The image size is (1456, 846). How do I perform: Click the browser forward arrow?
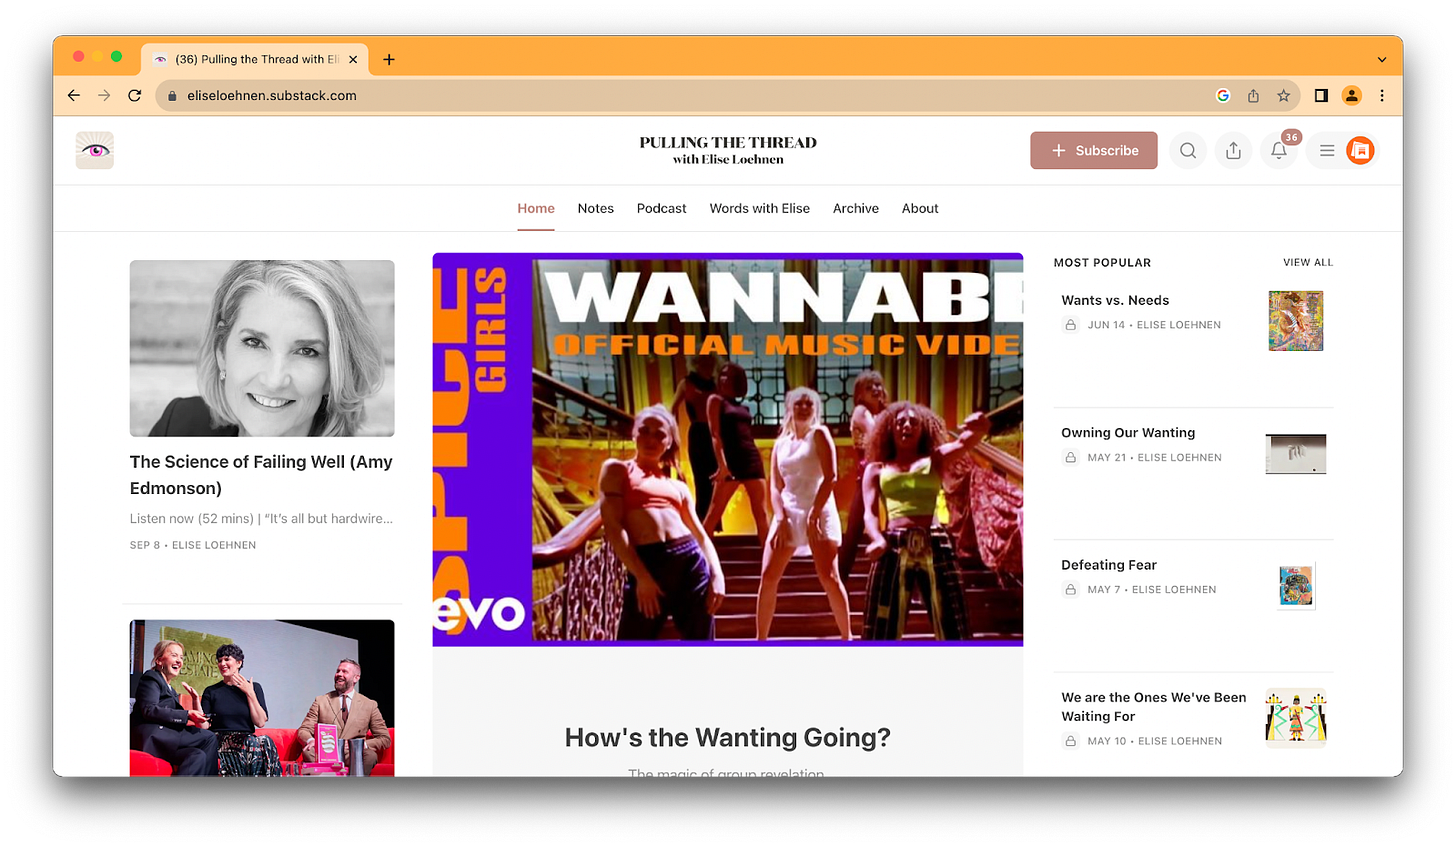point(104,95)
